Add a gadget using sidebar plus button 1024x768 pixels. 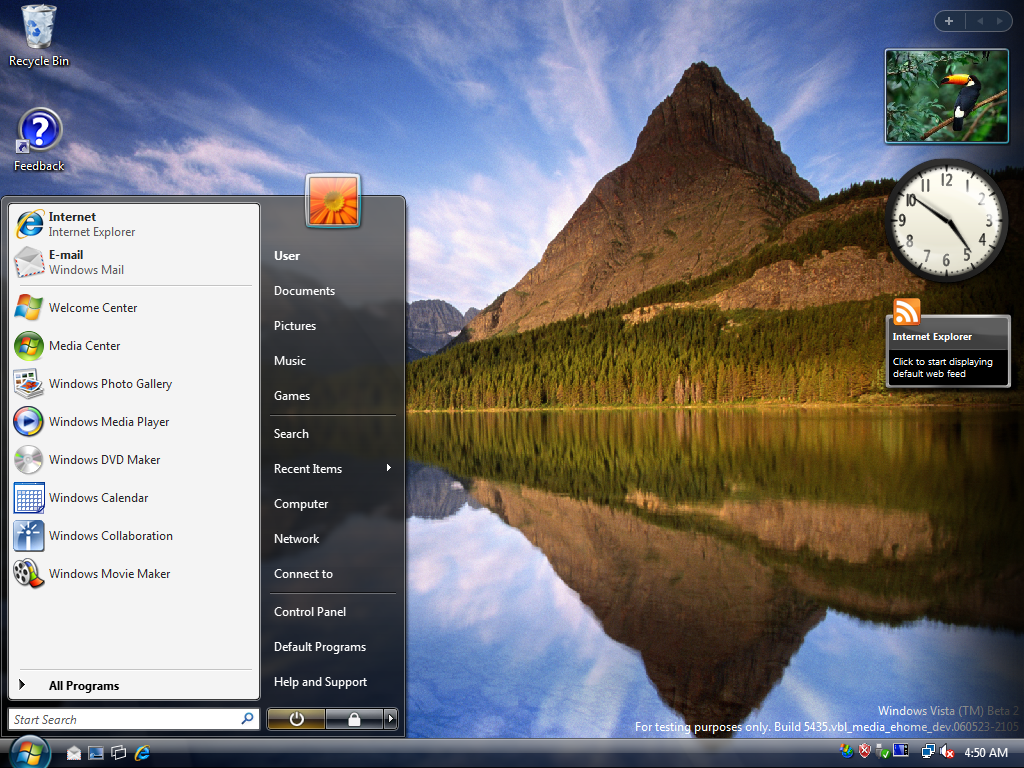pyautogui.click(x=949, y=21)
